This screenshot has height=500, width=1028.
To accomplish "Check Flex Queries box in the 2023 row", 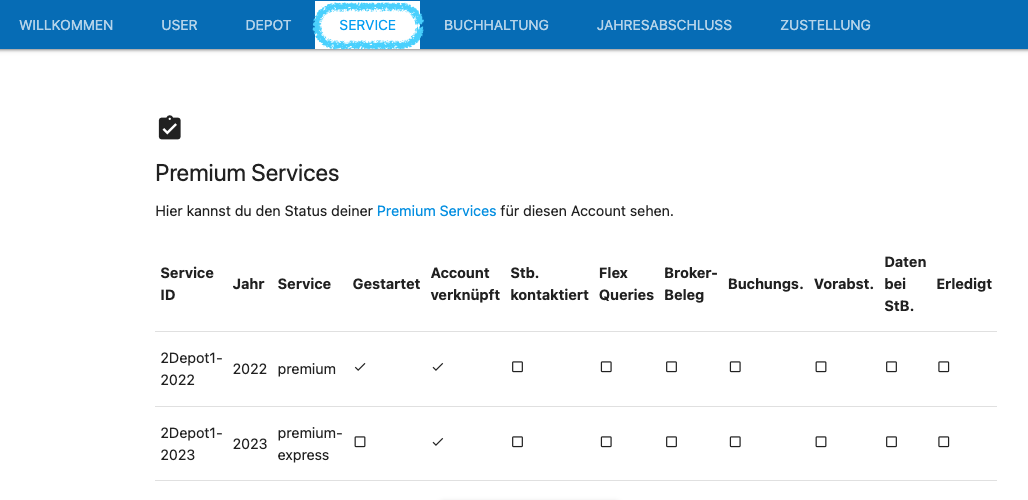I will 606,442.
